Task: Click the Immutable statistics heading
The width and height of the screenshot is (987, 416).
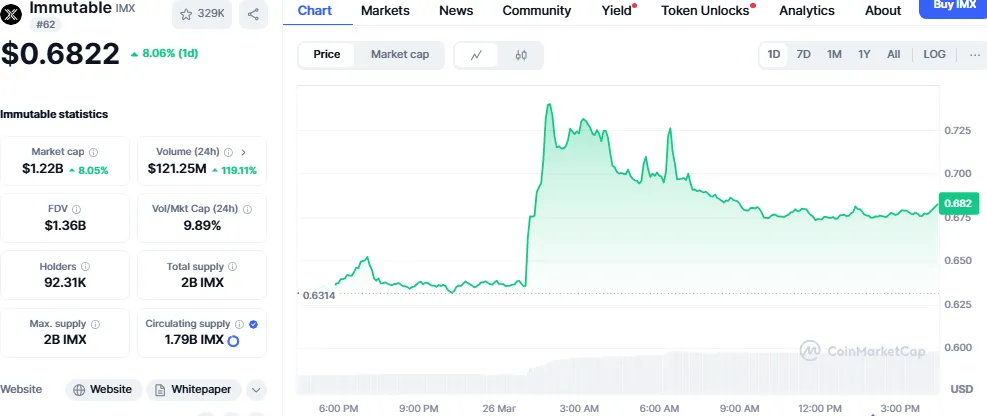Action: [x=54, y=115]
